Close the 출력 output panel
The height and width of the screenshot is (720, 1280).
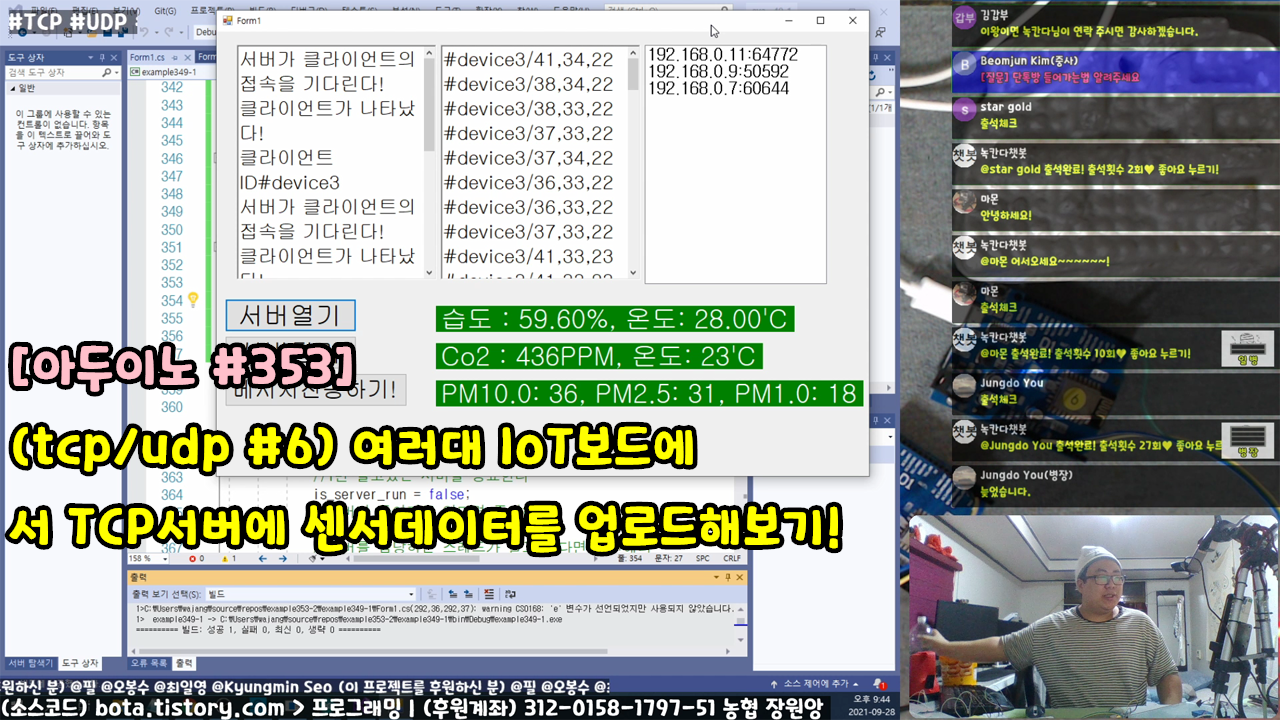tap(741, 578)
